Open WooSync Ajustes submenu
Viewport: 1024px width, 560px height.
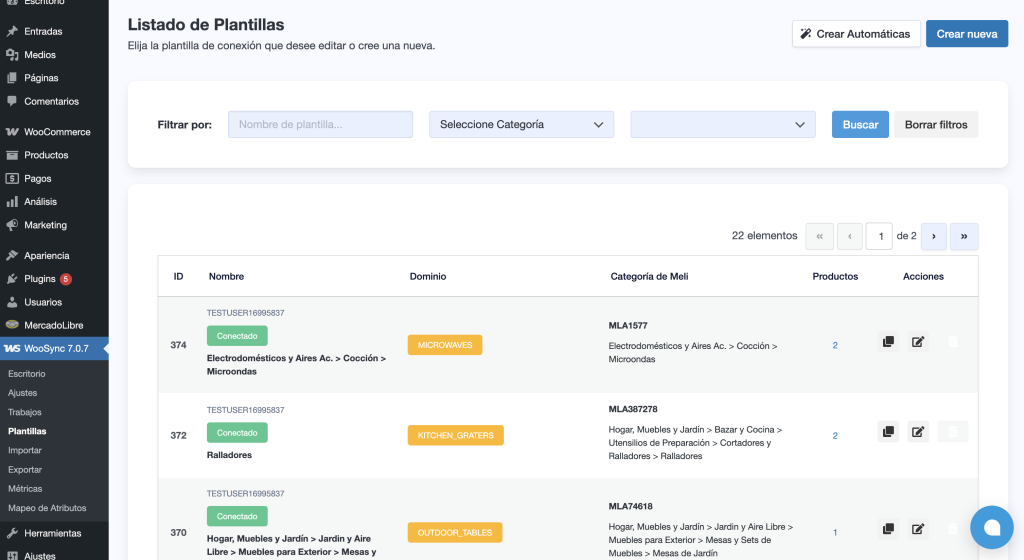click(x=23, y=393)
